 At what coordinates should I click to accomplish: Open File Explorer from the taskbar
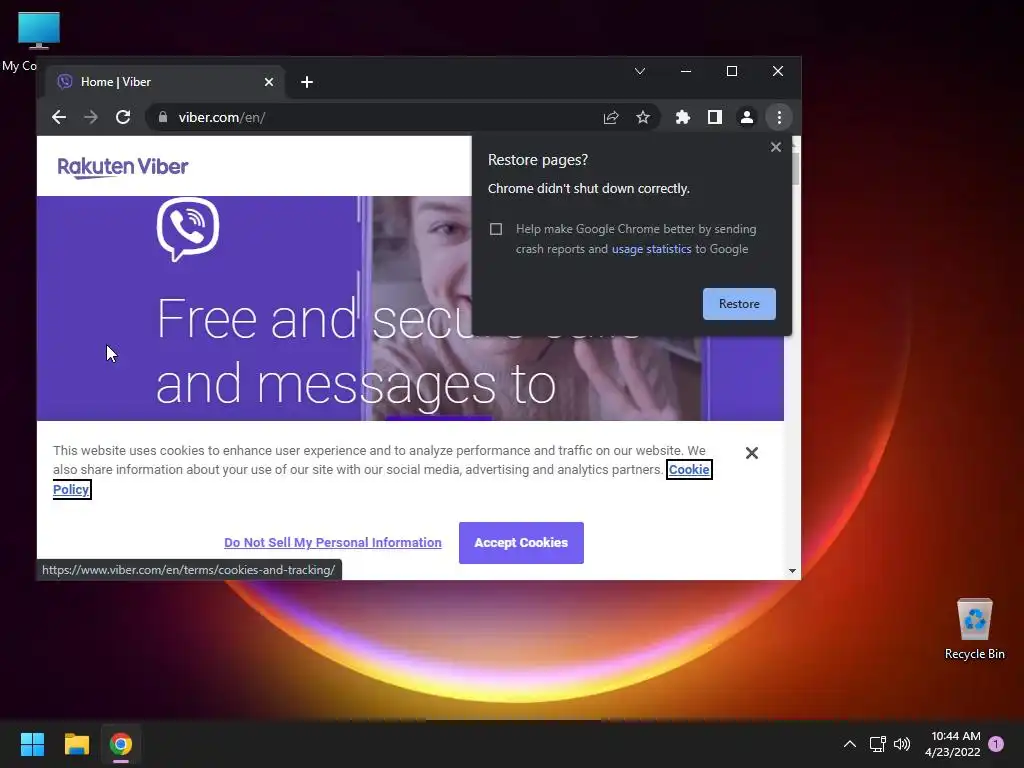(76, 744)
